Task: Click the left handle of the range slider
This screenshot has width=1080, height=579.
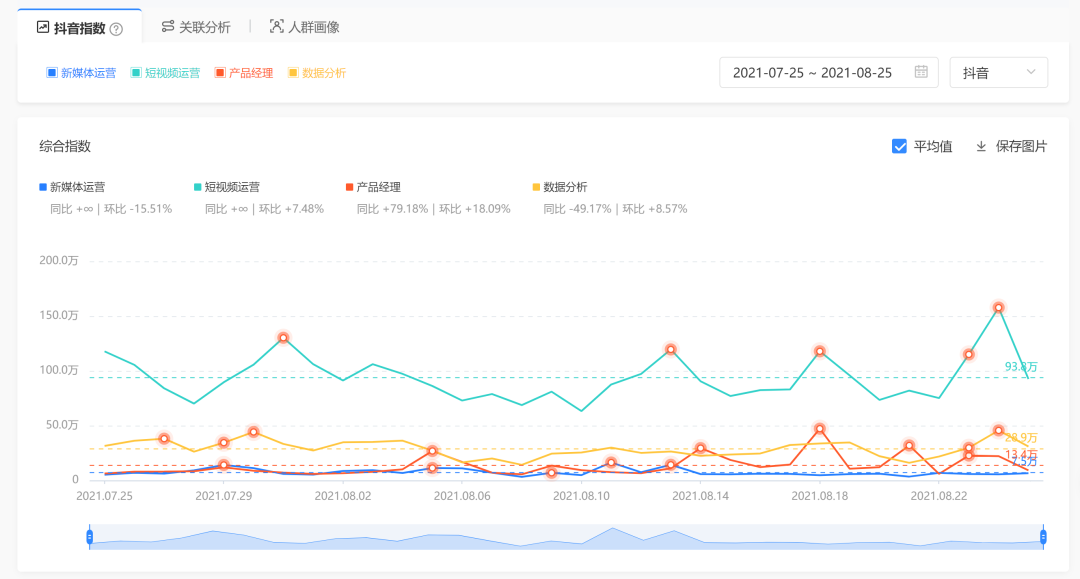Action: [x=90, y=536]
